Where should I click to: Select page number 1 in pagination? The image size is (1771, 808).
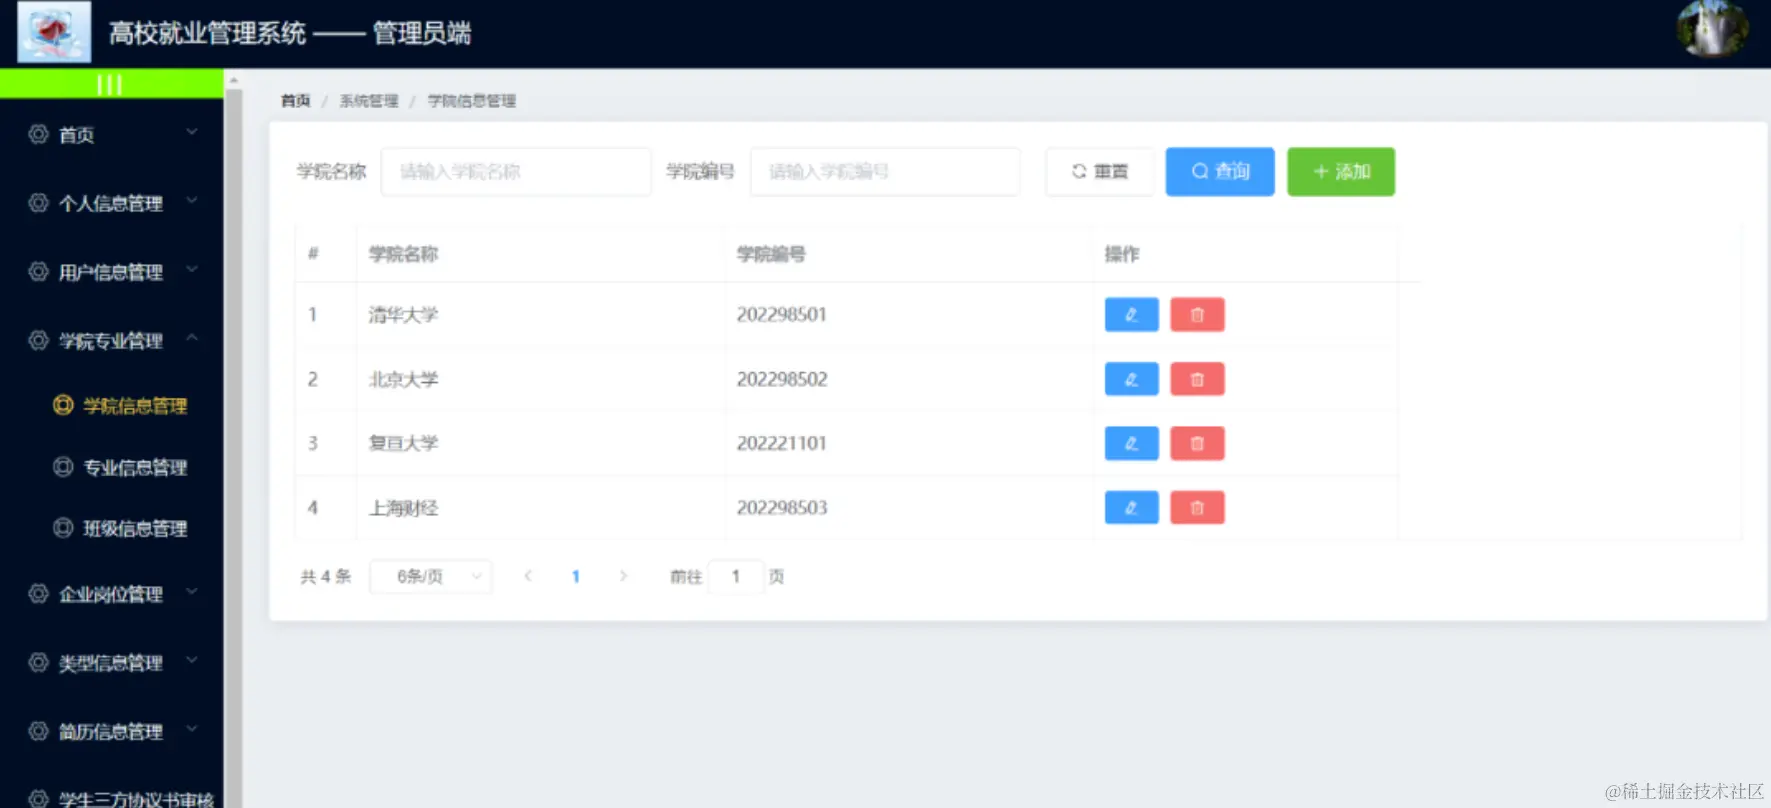(x=576, y=576)
